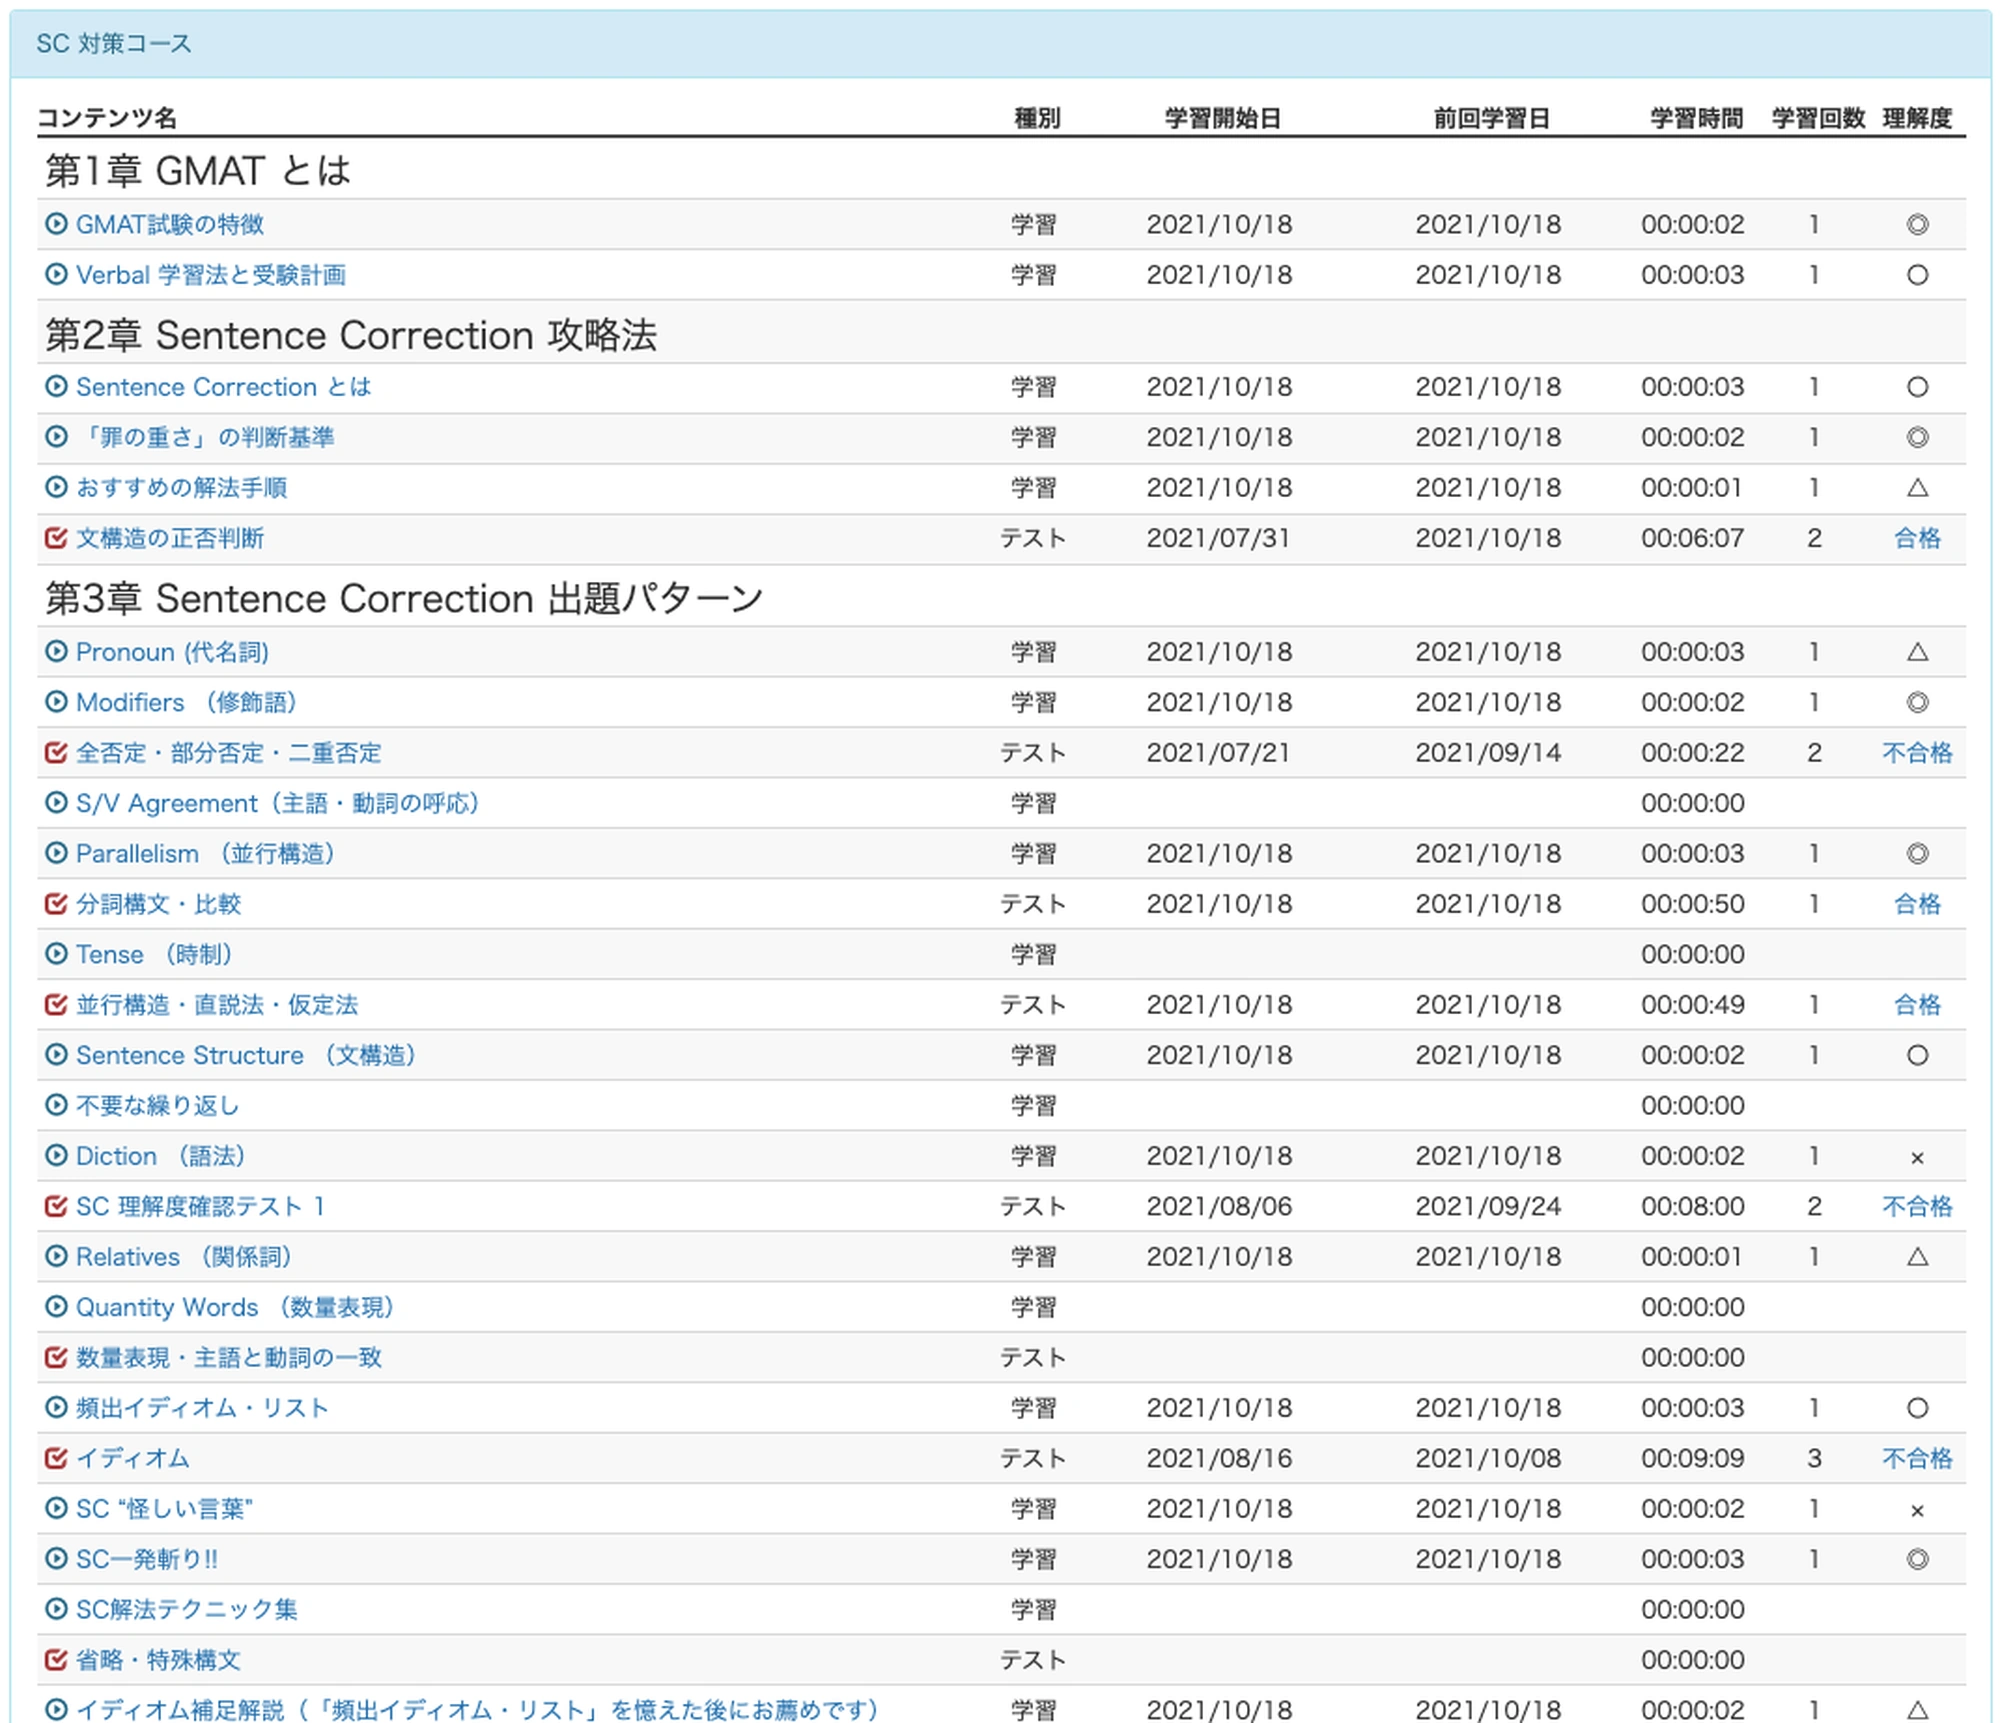Click play icon next to SC一発斬り!!
This screenshot has width=2000, height=1723.
point(57,1559)
